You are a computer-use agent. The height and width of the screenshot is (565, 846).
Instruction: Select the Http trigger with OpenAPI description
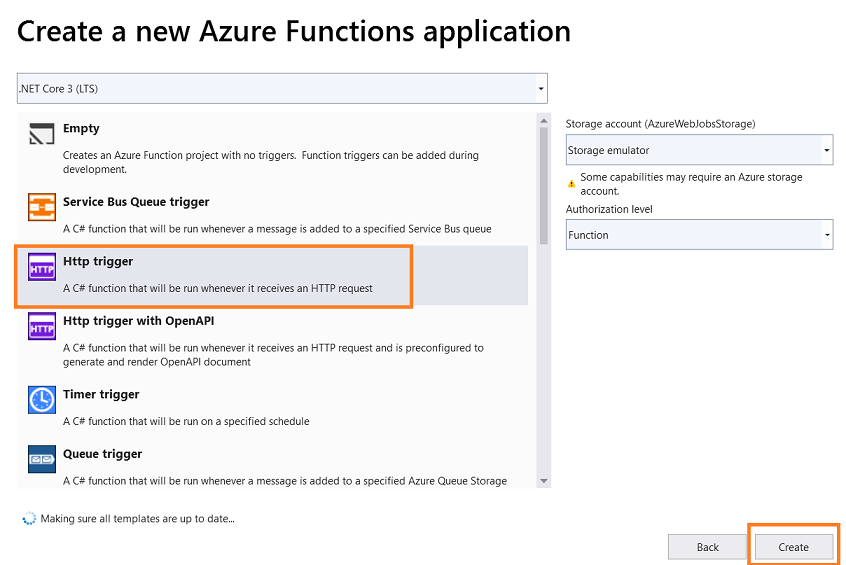pos(273,355)
